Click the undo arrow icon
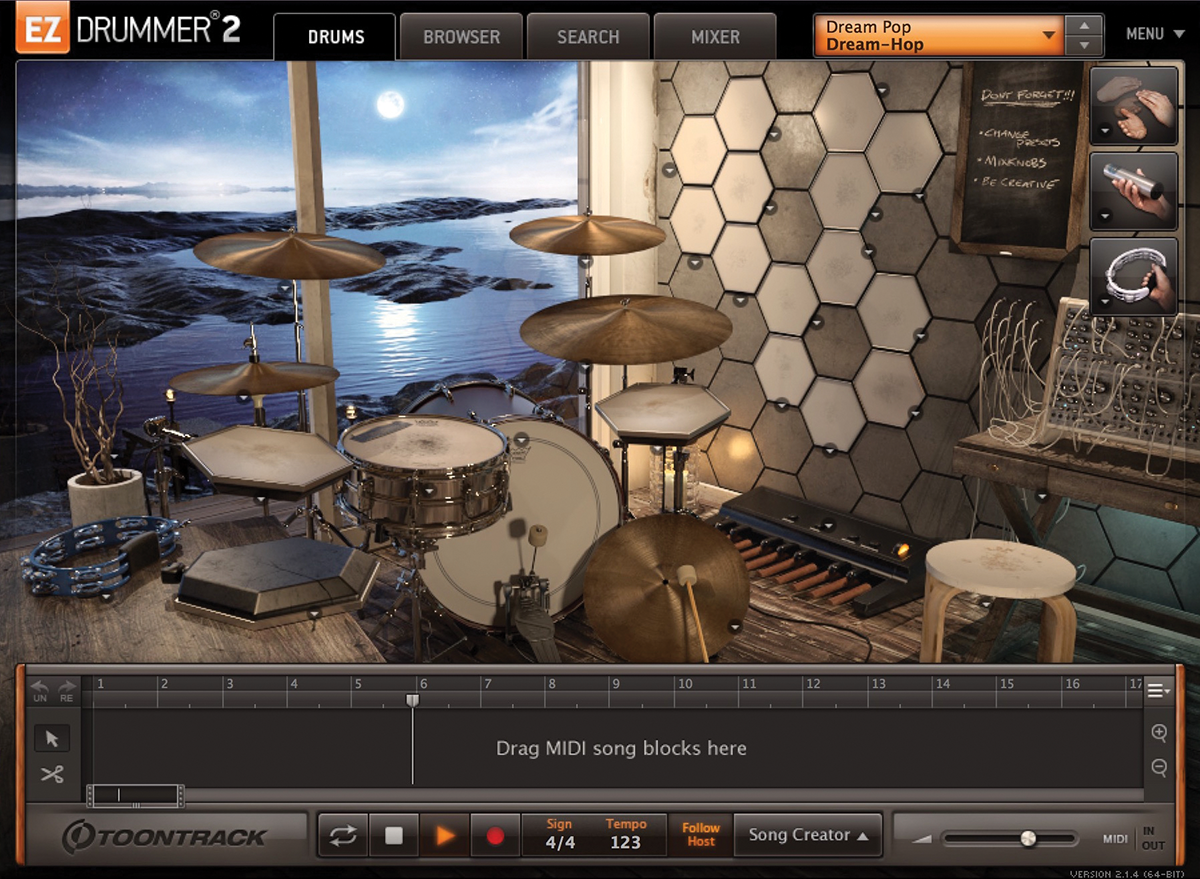1200x879 pixels. (x=40, y=690)
